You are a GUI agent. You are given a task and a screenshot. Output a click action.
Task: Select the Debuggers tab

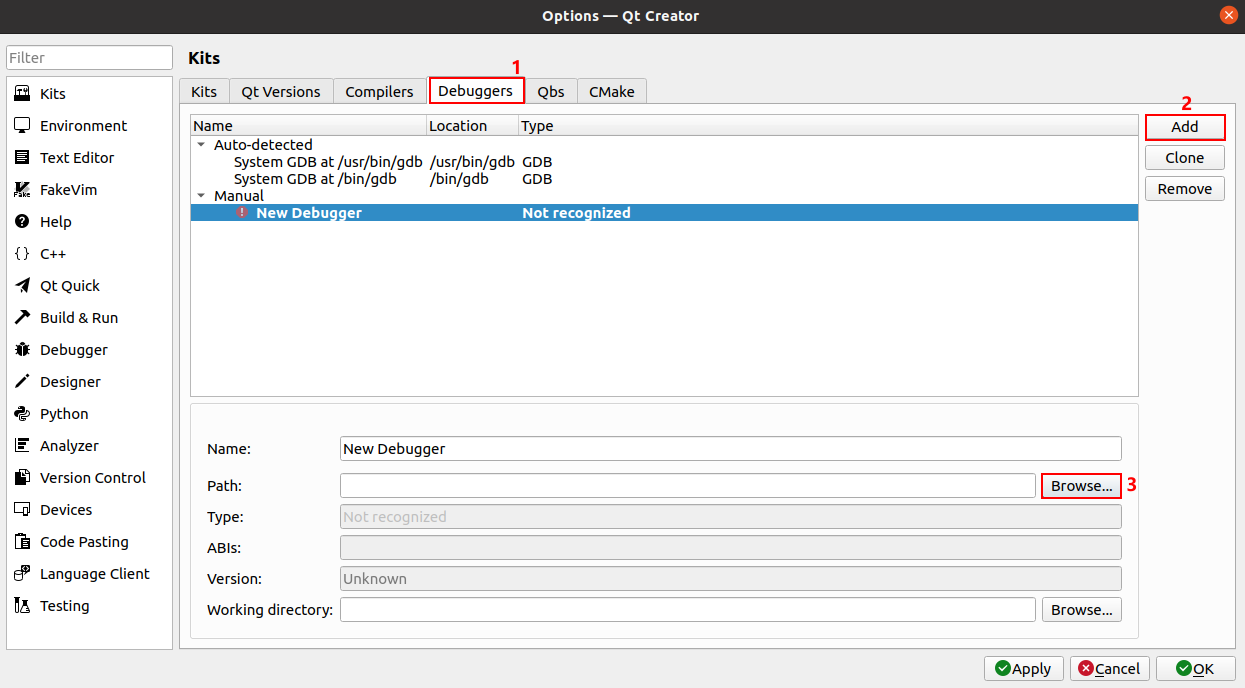pyautogui.click(x=477, y=91)
